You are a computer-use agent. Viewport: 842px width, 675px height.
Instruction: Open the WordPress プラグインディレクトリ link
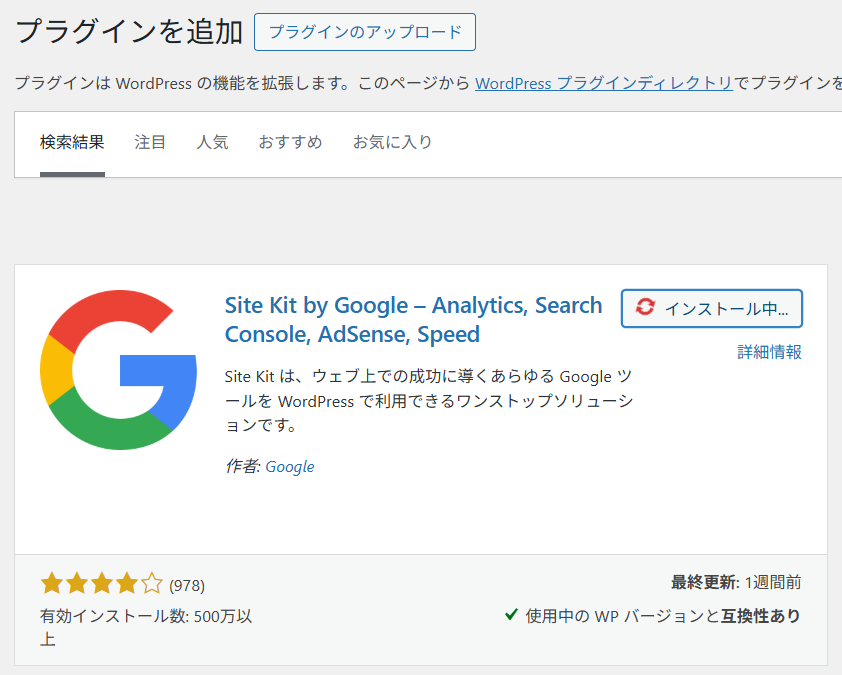604,83
